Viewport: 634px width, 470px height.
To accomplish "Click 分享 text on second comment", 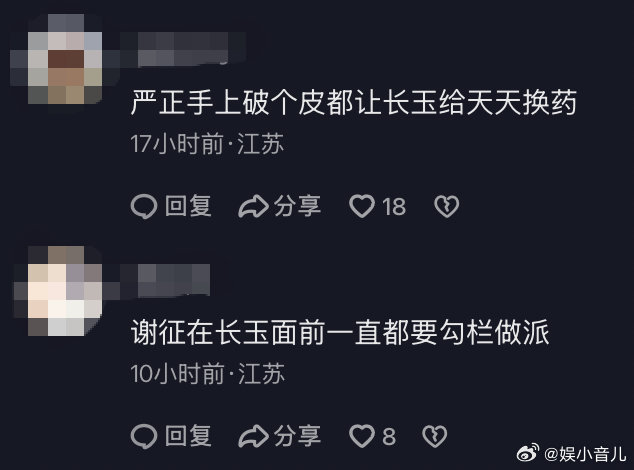I will pos(298,436).
